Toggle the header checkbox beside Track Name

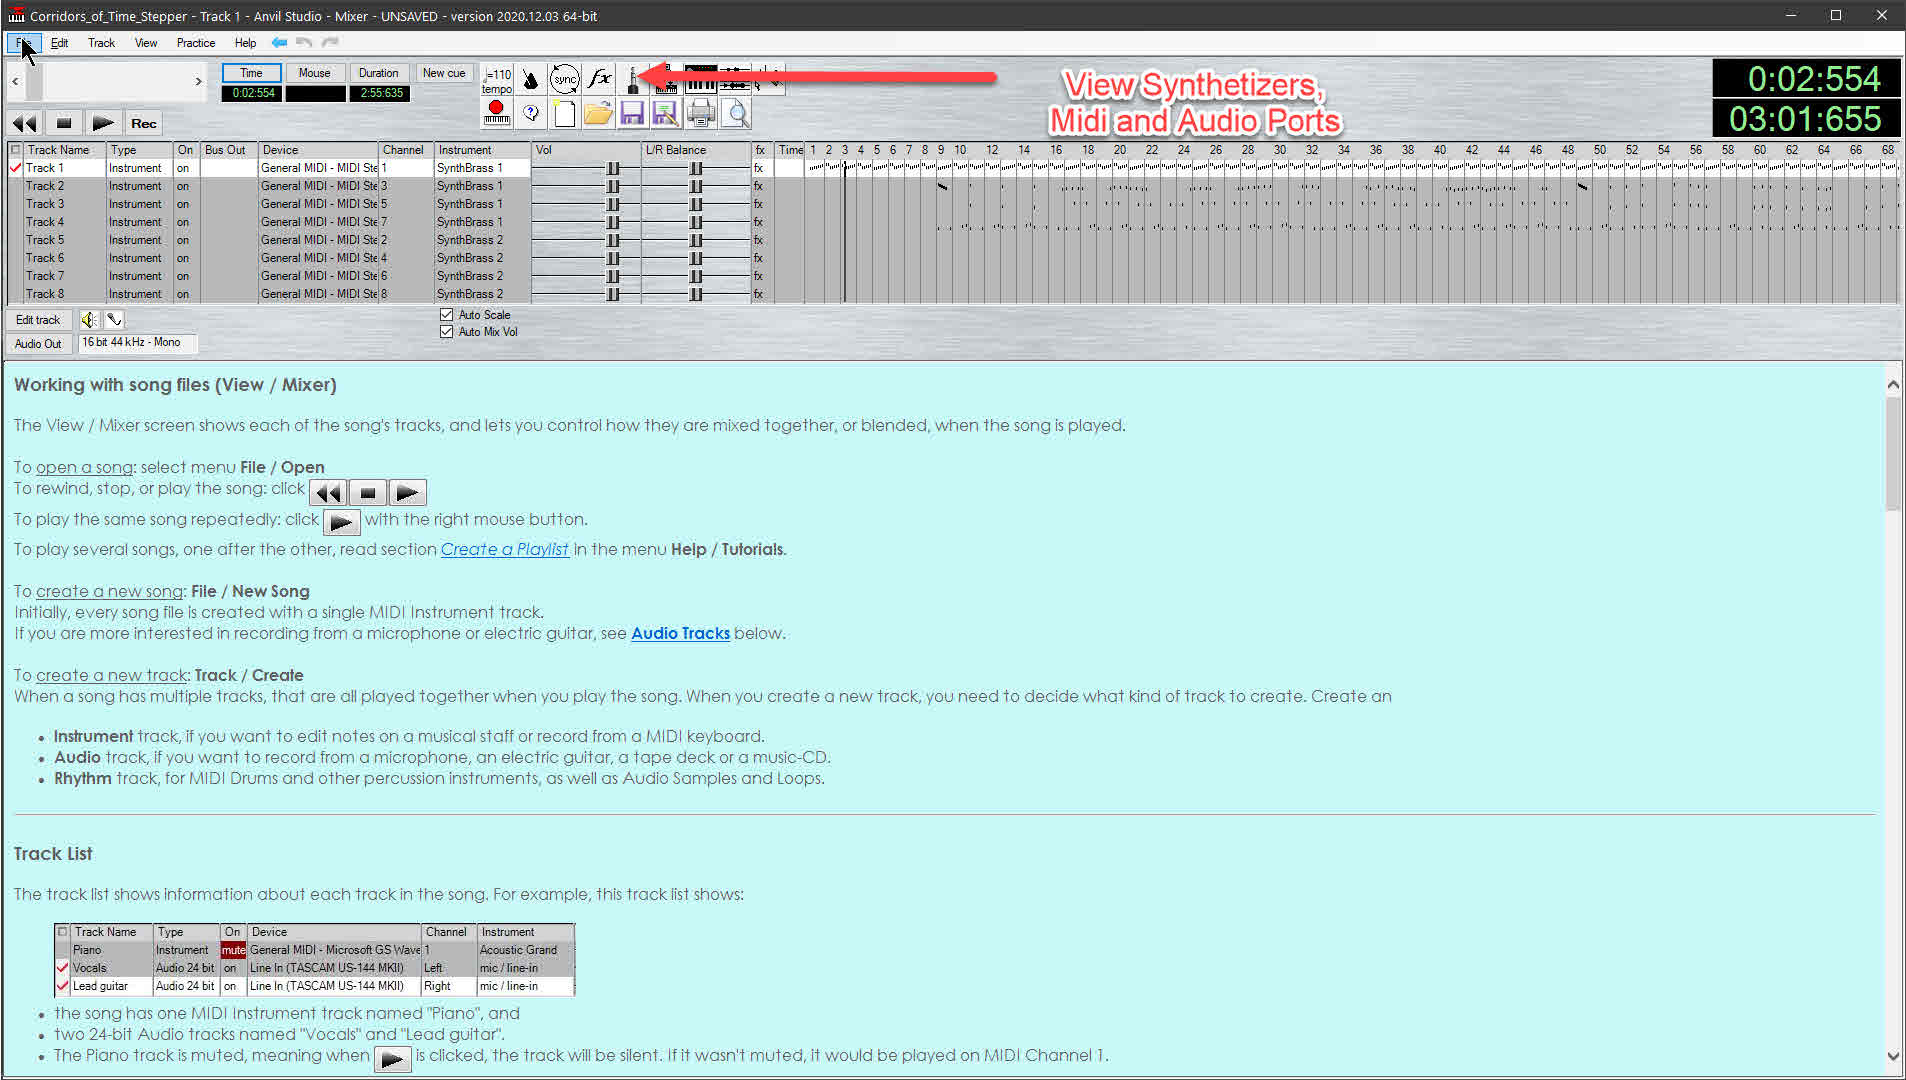[15, 150]
